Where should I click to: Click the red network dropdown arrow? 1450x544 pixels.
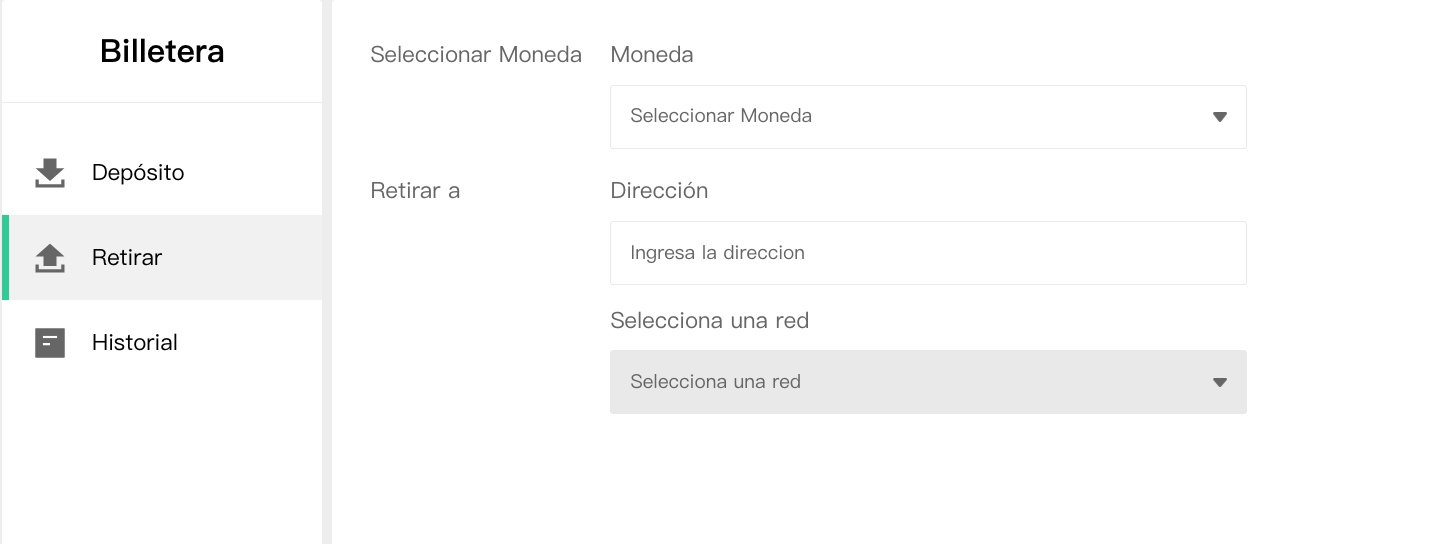(1219, 382)
